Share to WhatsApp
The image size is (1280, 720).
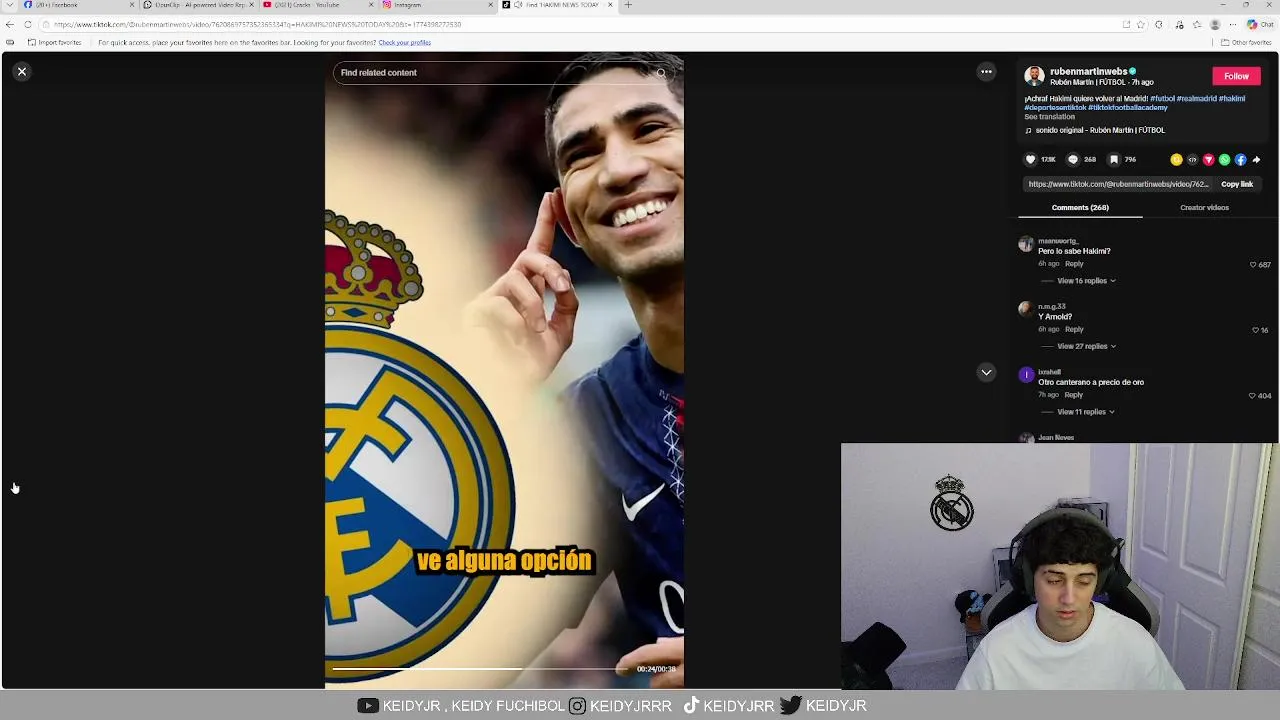point(1224,159)
